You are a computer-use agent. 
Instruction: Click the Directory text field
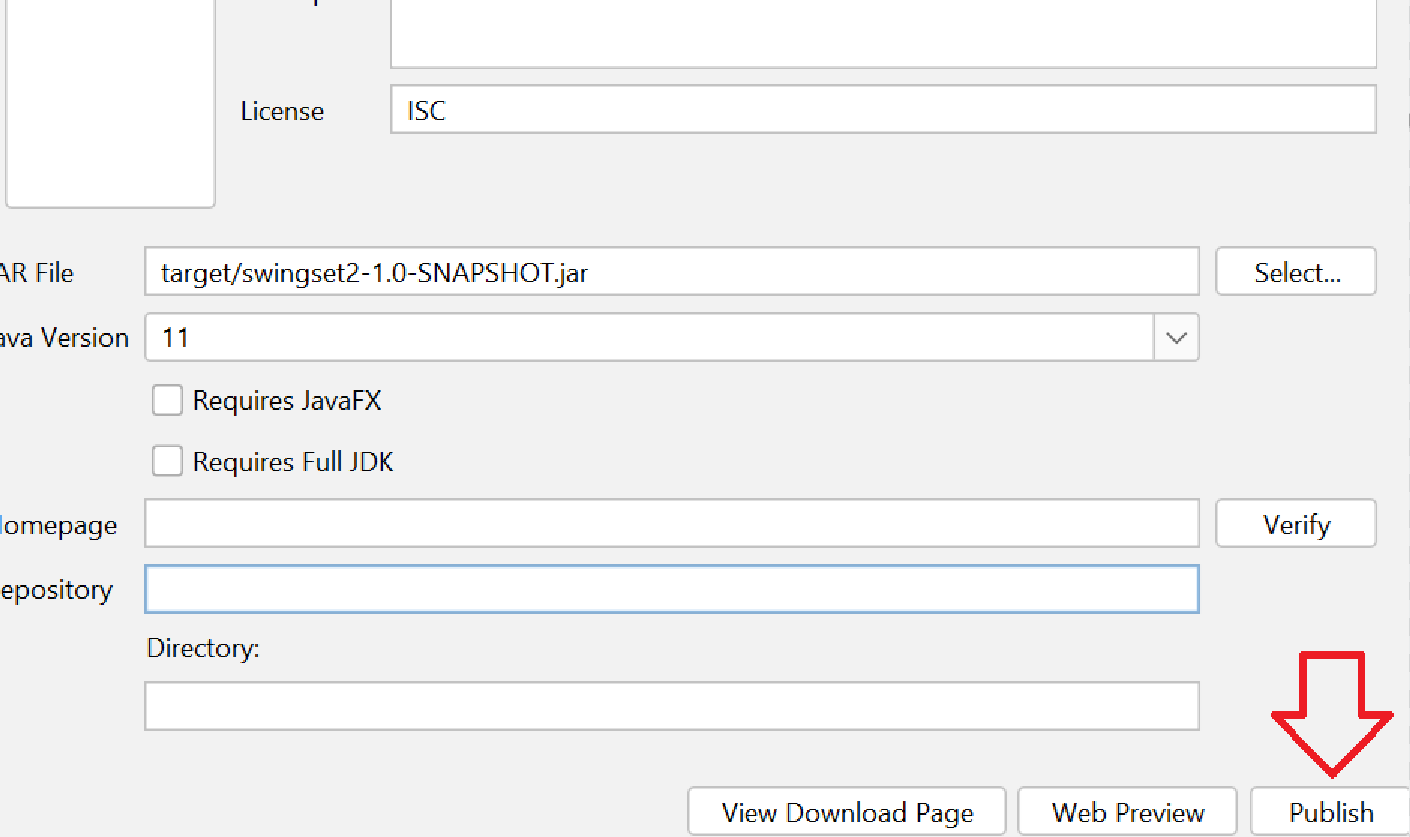(670, 706)
